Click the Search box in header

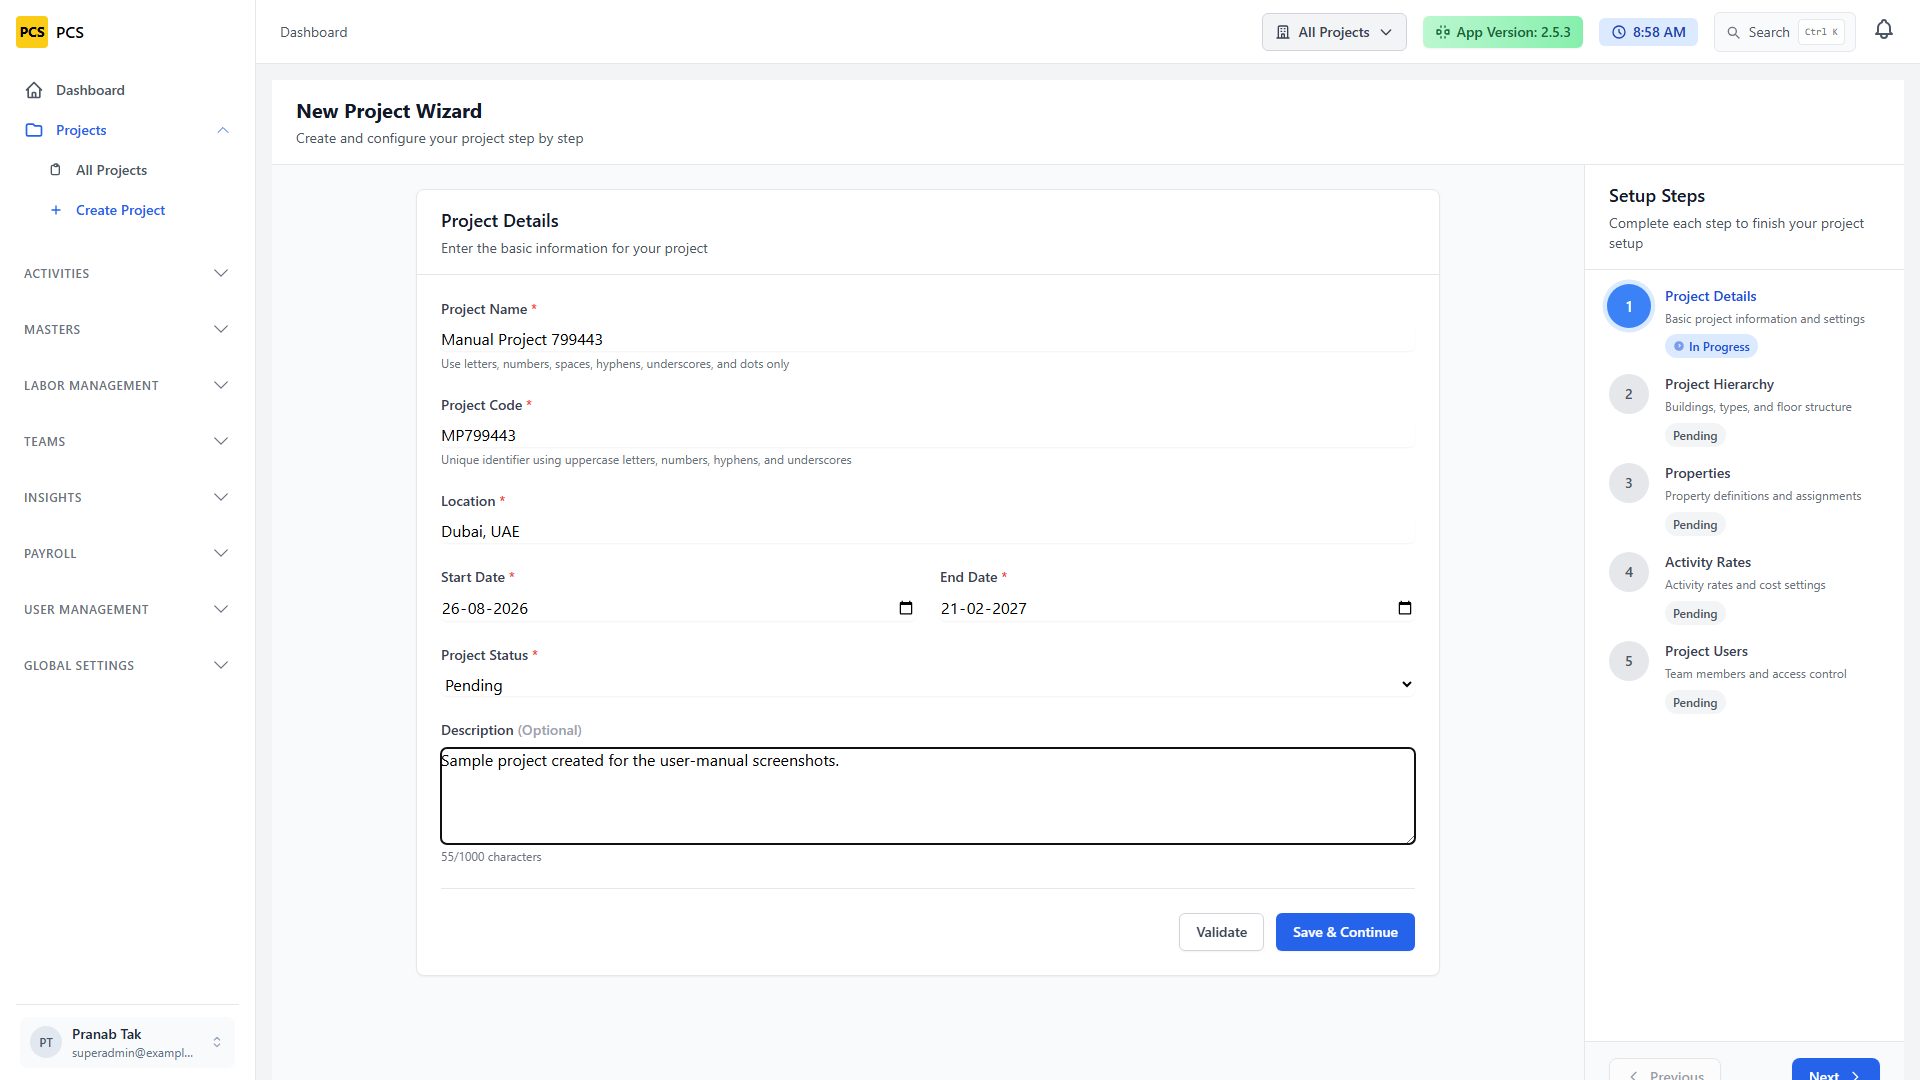point(1784,32)
